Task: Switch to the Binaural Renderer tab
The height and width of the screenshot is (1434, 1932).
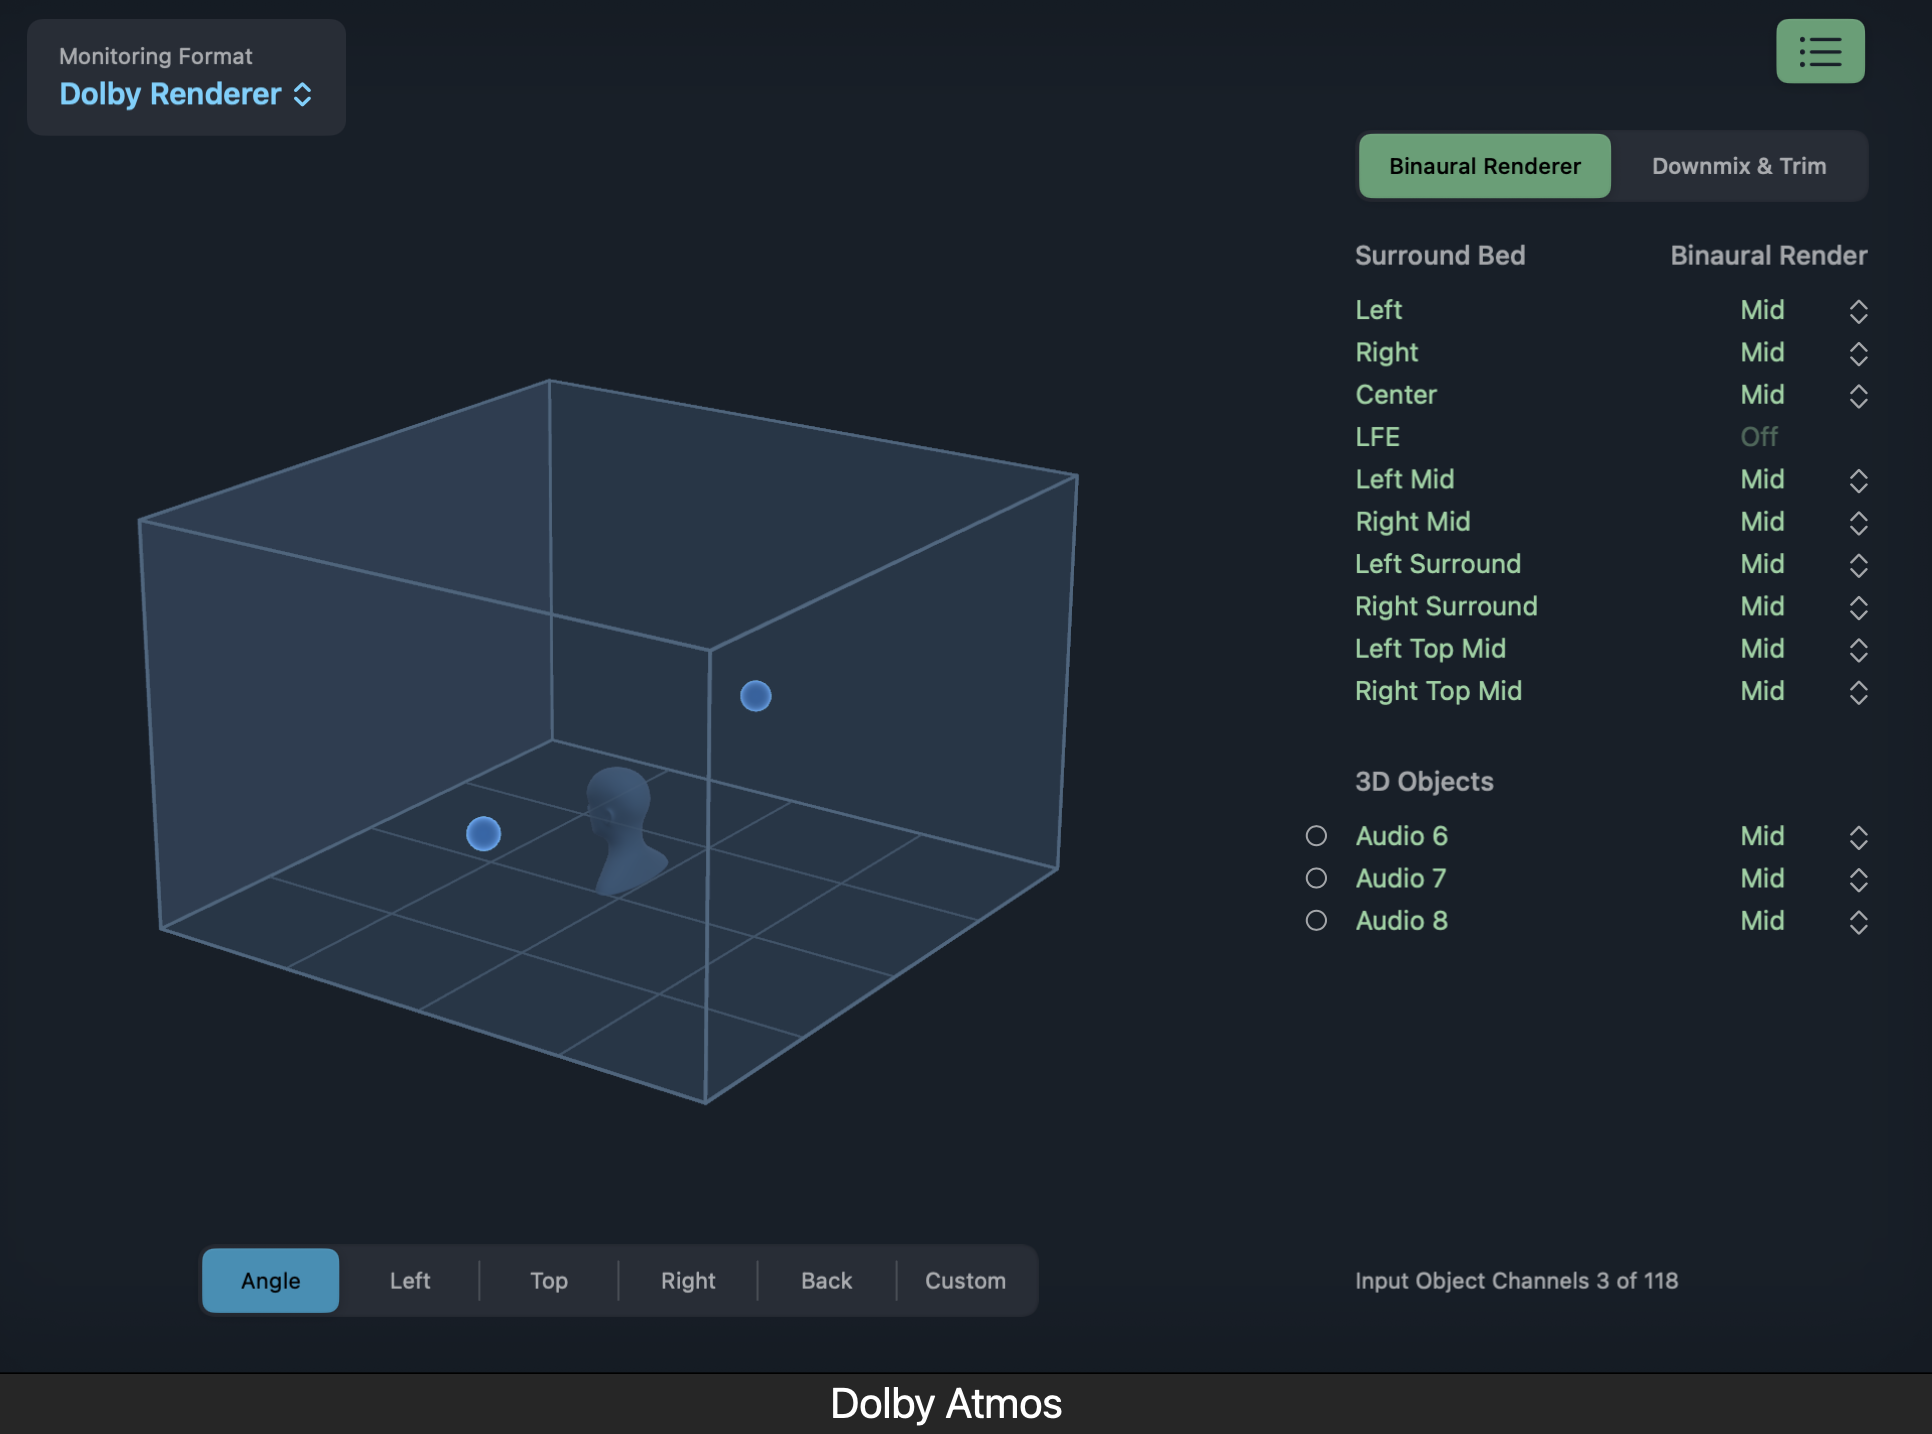Action: tap(1484, 166)
